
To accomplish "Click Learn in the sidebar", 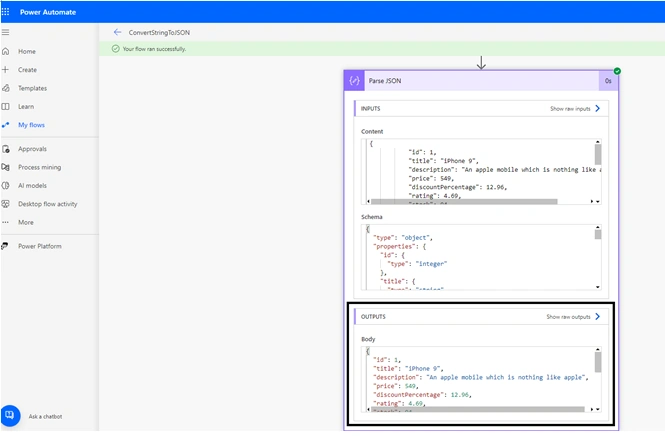I will tap(26, 106).
